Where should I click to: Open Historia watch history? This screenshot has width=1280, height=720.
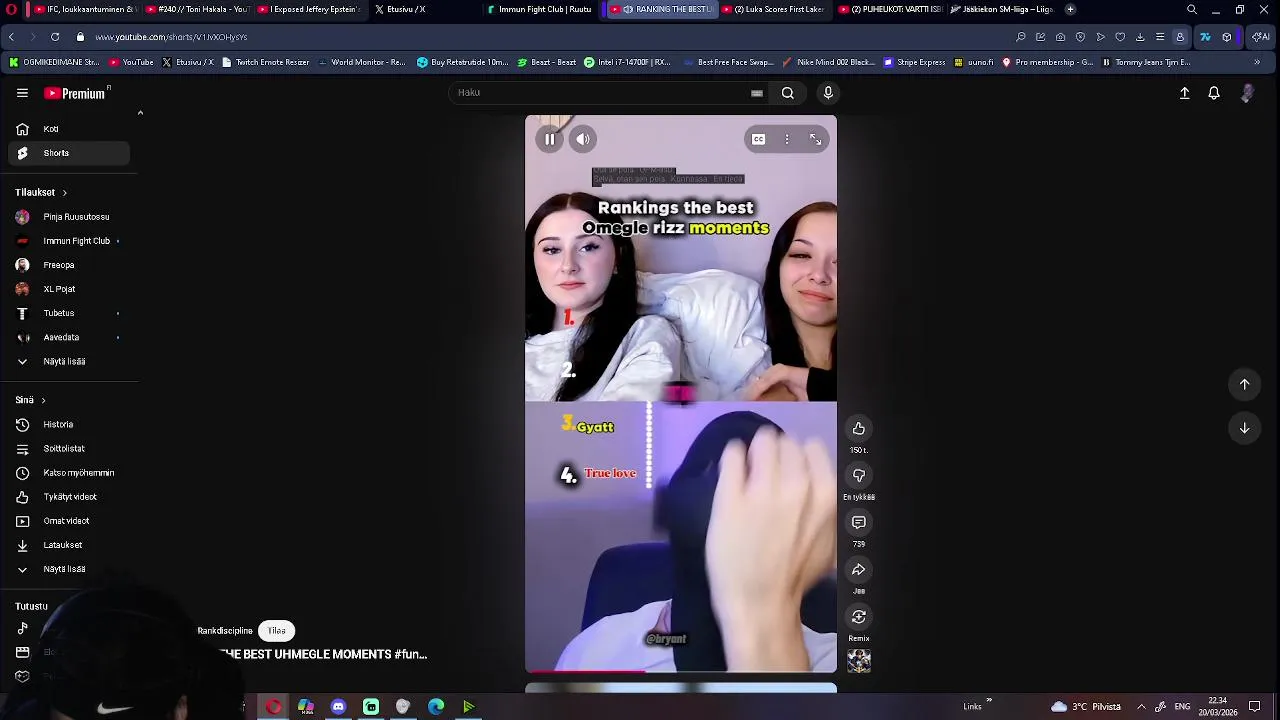(x=69, y=424)
